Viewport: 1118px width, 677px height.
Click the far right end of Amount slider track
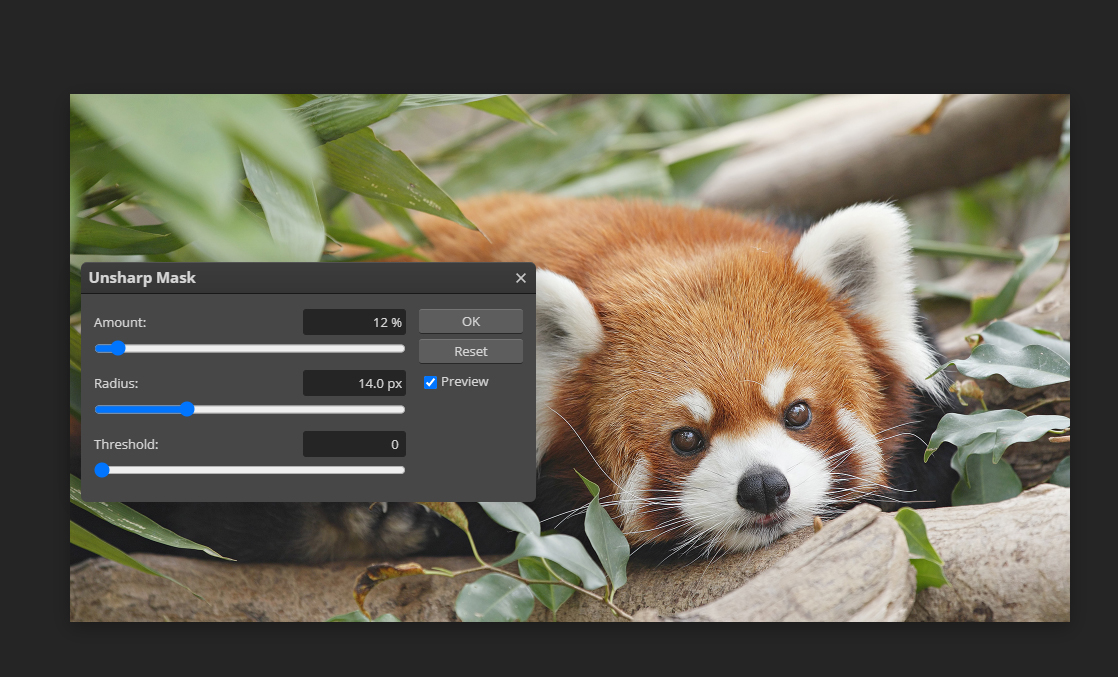tap(401, 348)
